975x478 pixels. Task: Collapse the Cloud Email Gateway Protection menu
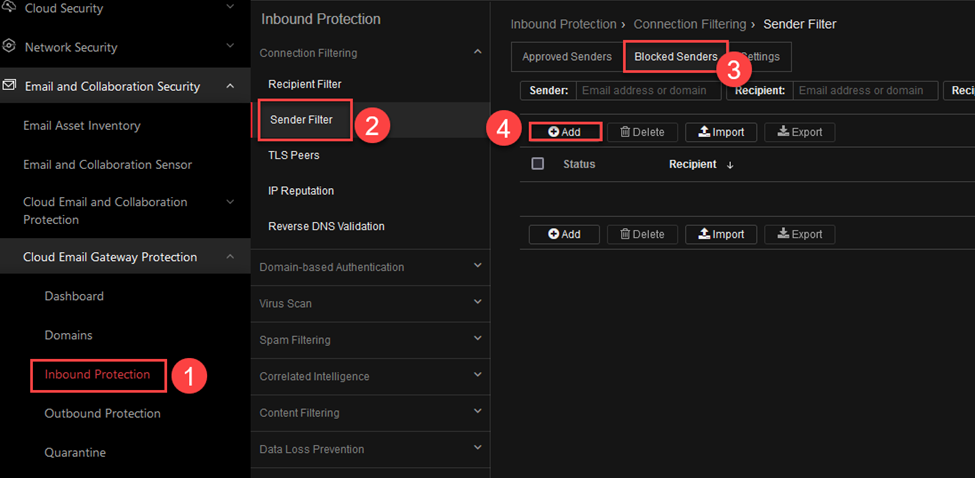pos(230,256)
